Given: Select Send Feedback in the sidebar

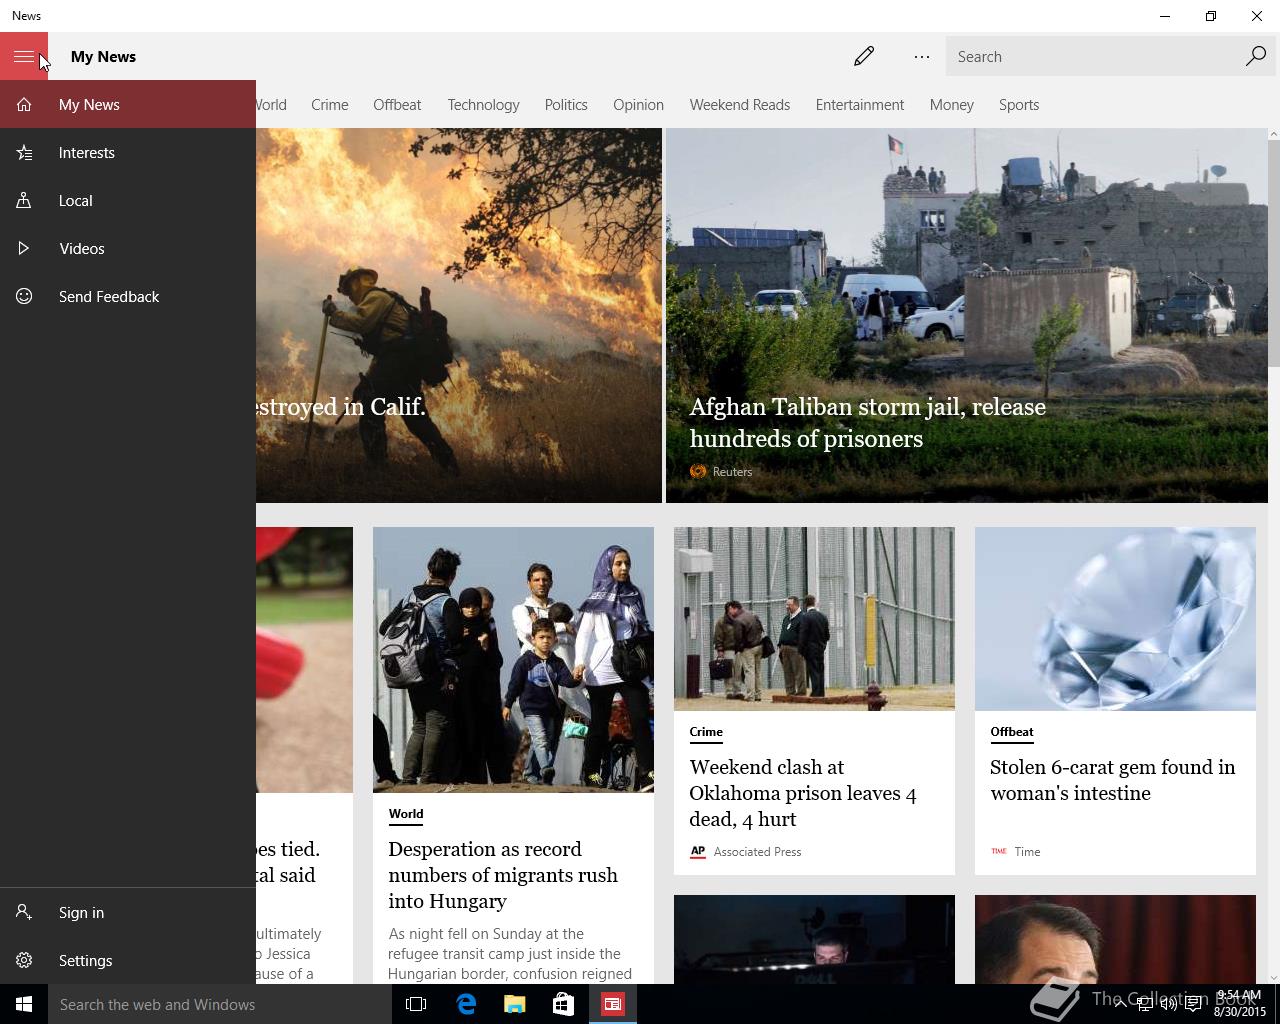Looking at the screenshot, I should [128, 296].
